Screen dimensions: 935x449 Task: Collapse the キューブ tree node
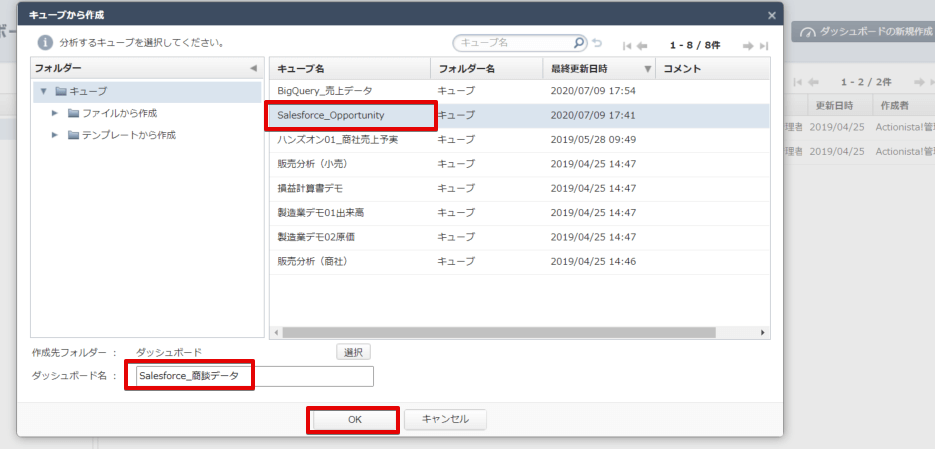pyautogui.click(x=43, y=92)
